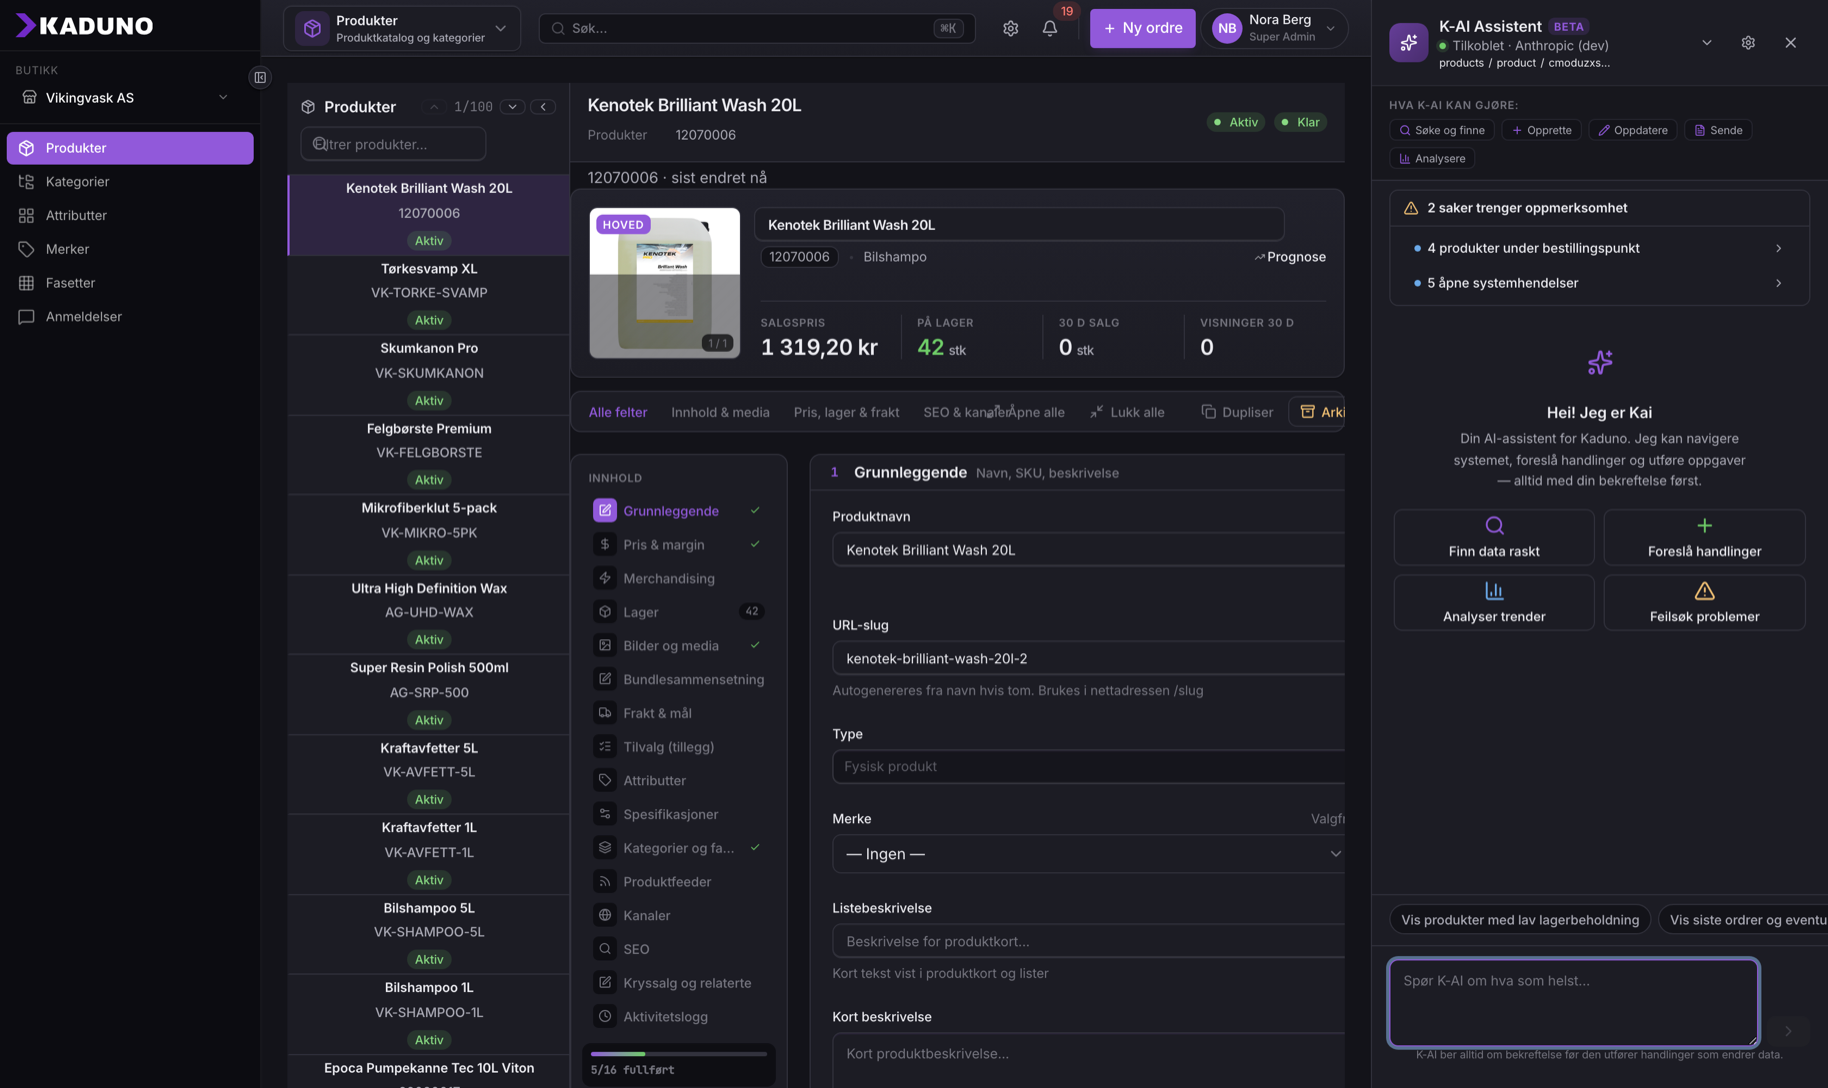Focus the global Søk search field

pyautogui.click(x=757, y=28)
